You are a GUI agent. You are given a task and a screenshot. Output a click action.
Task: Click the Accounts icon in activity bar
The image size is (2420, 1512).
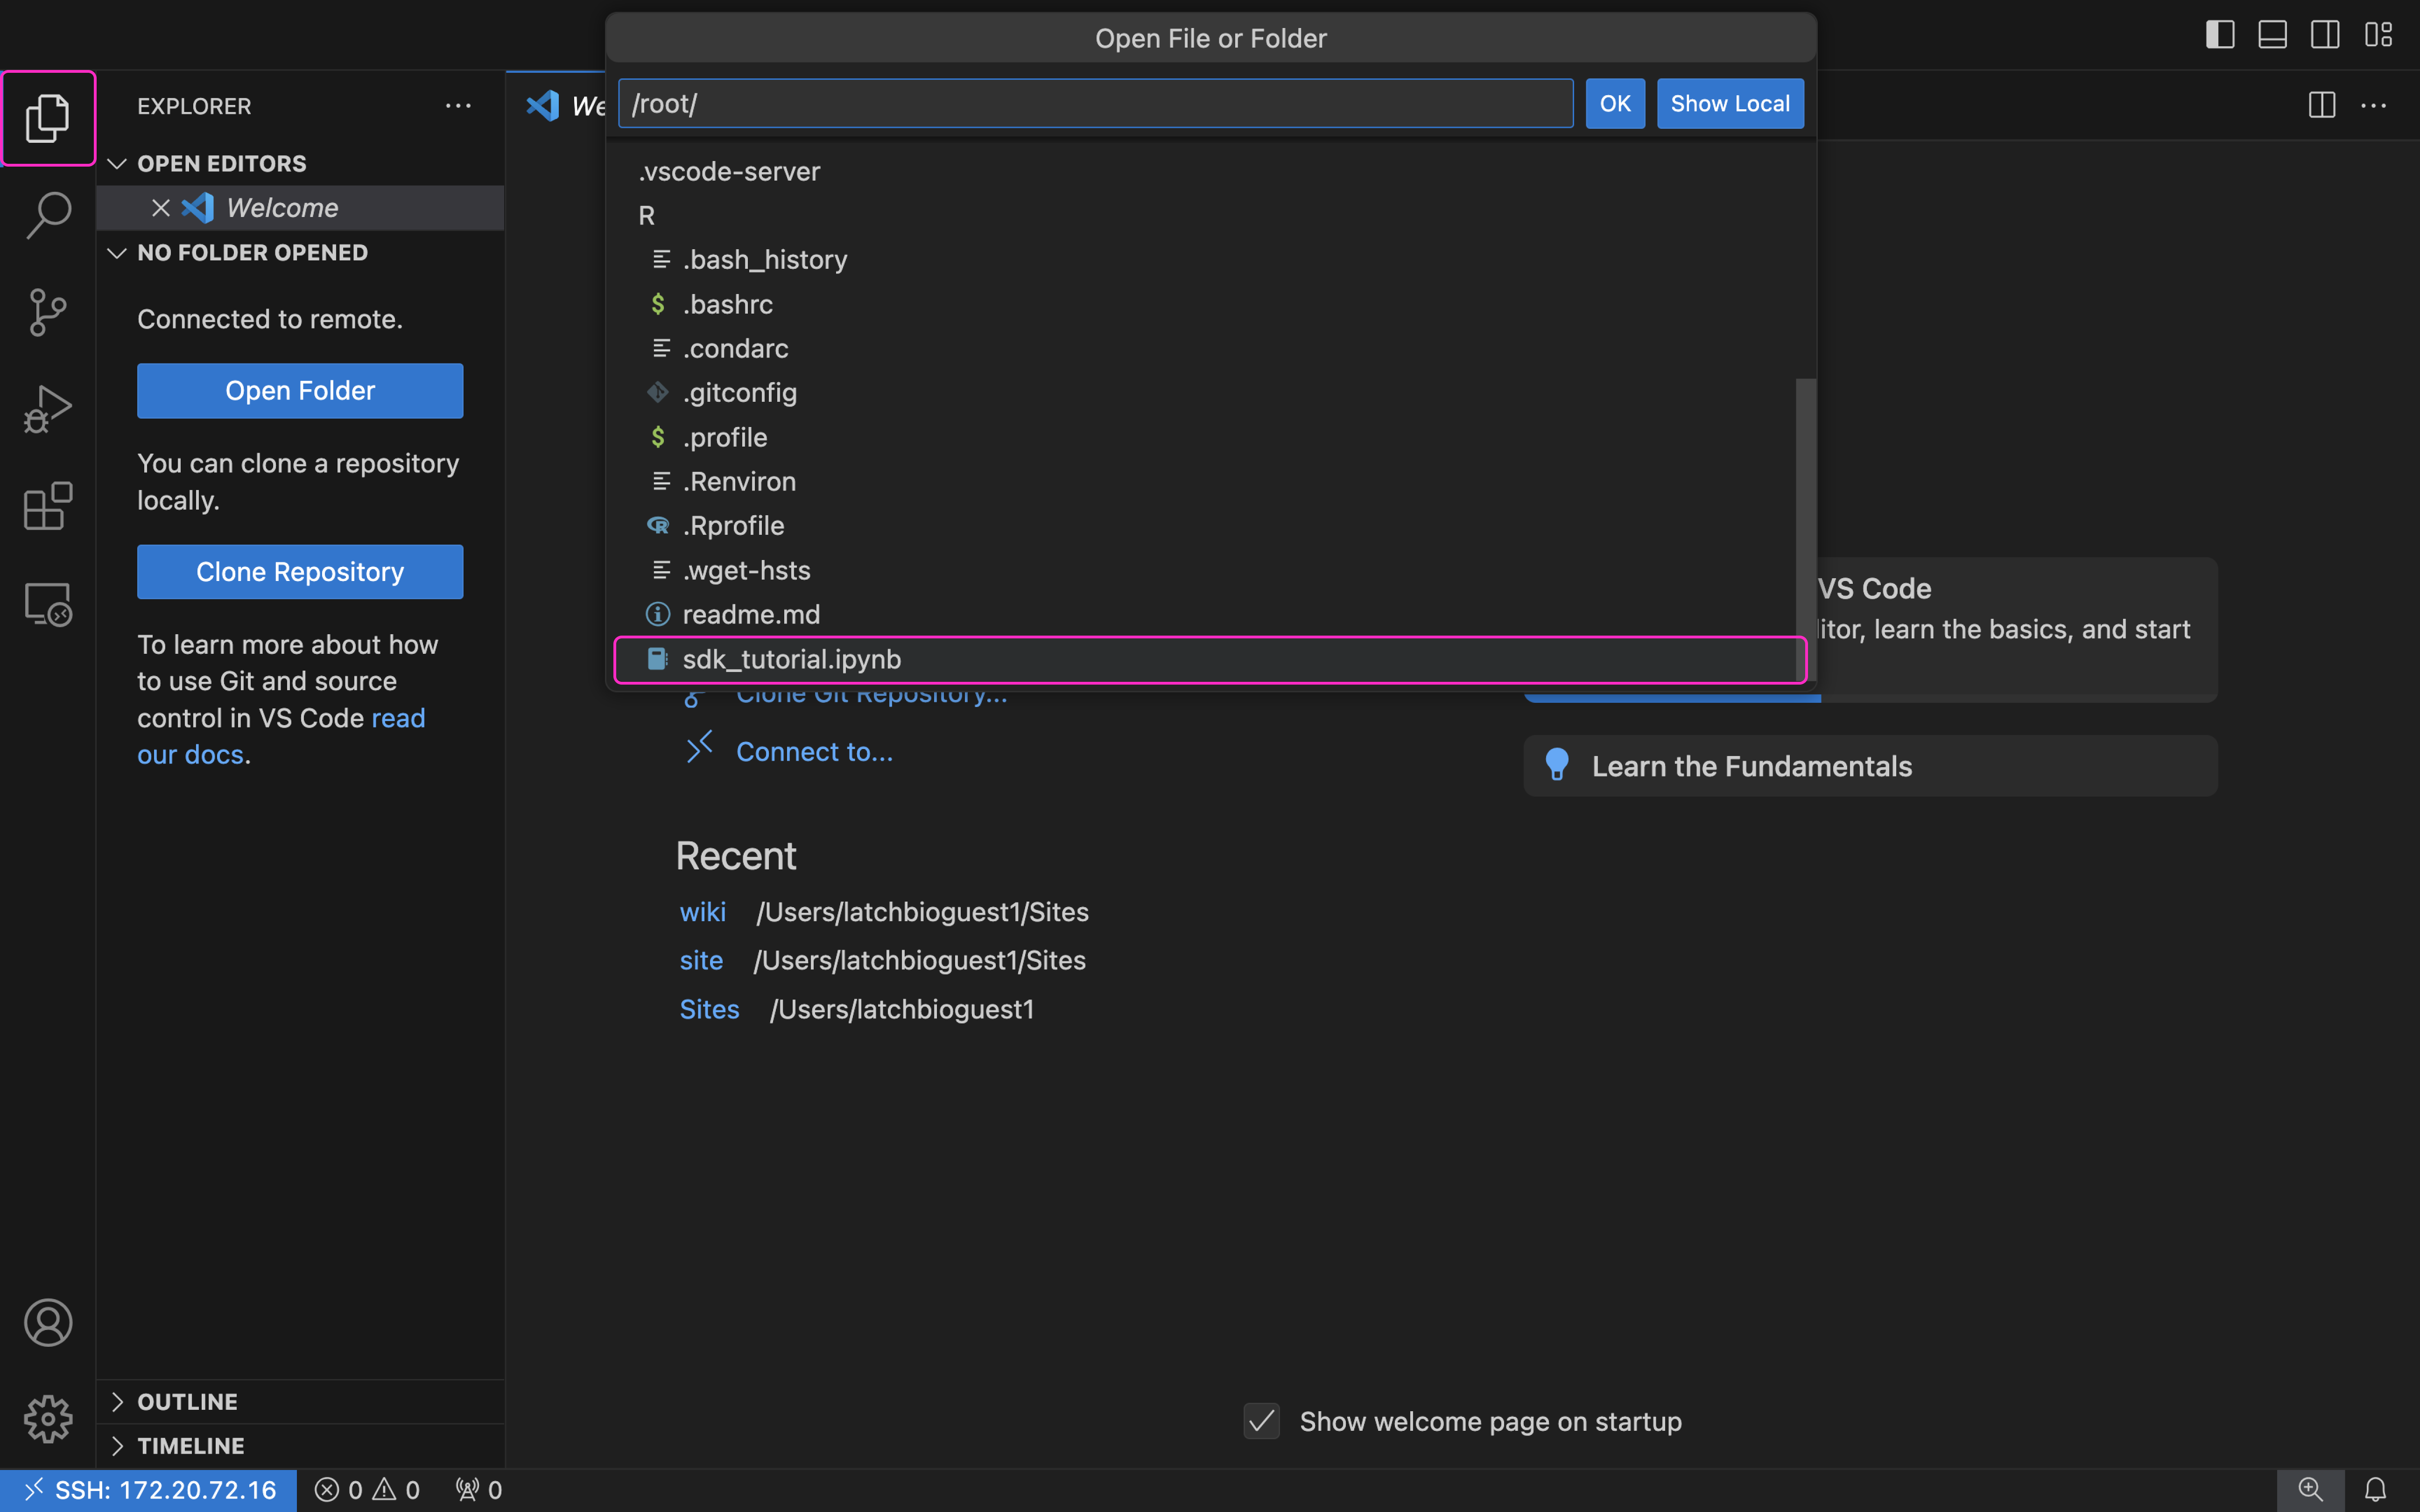pos(48,1322)
